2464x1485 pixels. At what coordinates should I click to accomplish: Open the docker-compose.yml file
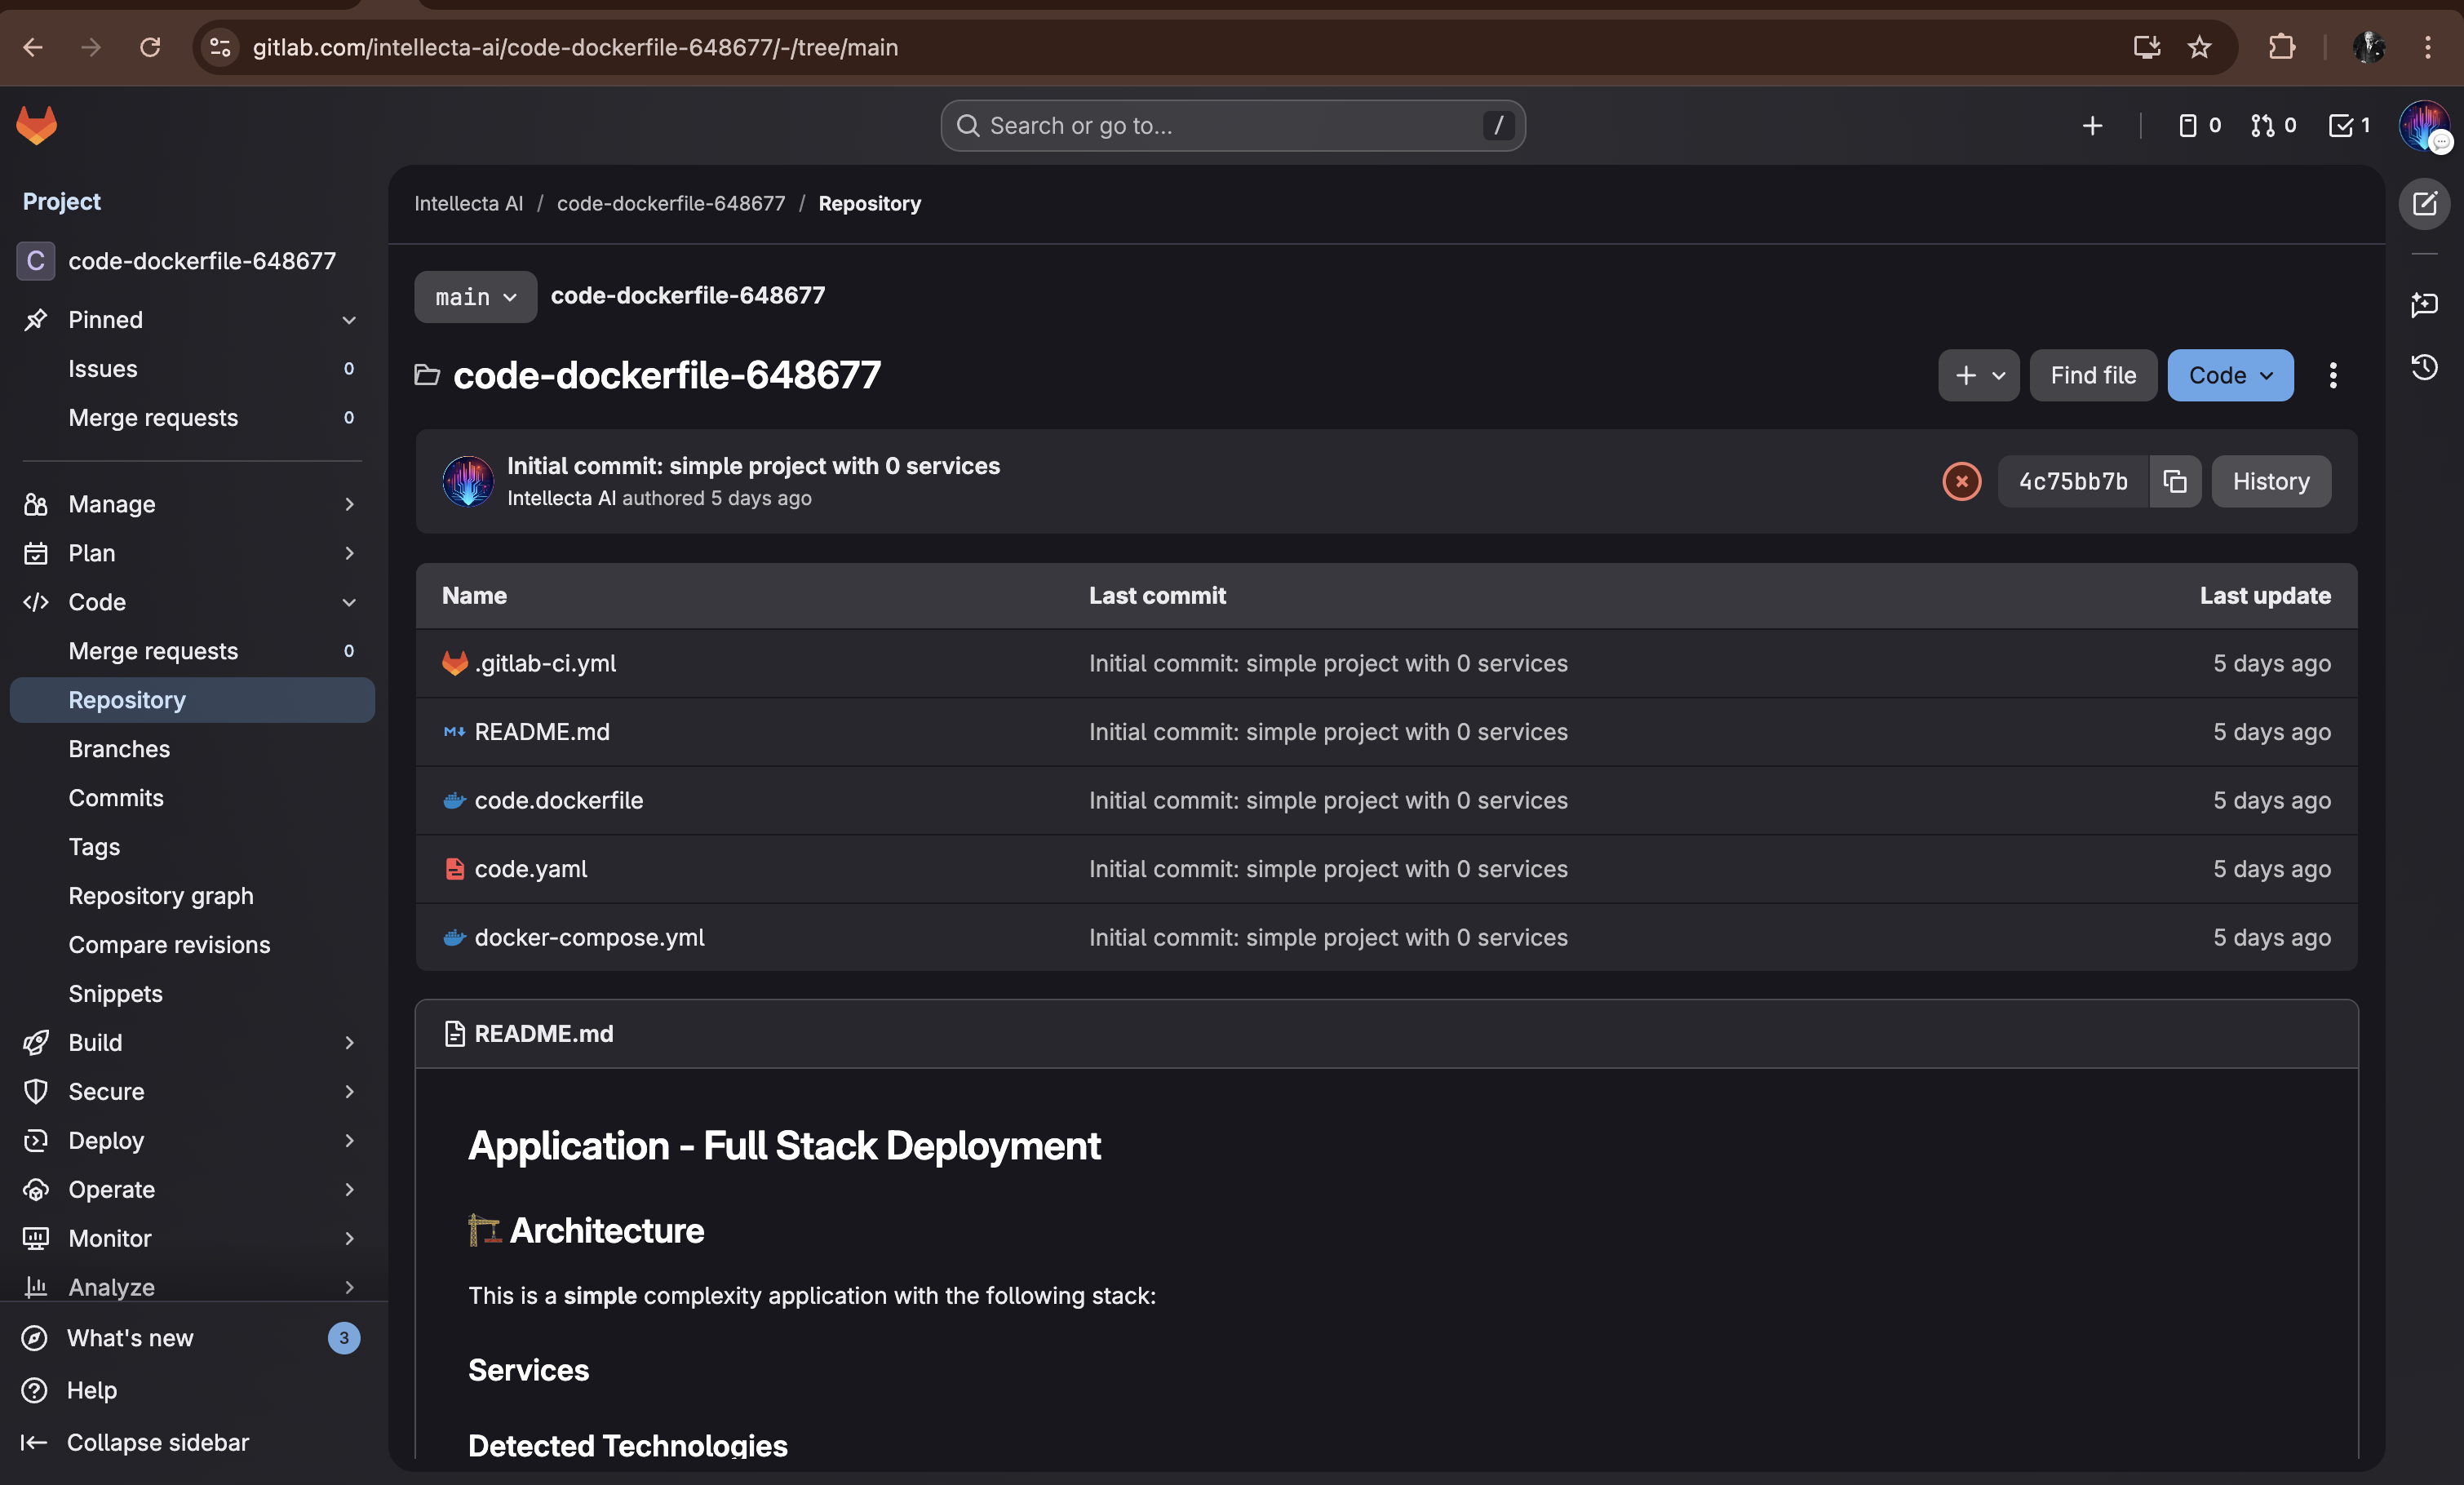(x=589, y=937)
